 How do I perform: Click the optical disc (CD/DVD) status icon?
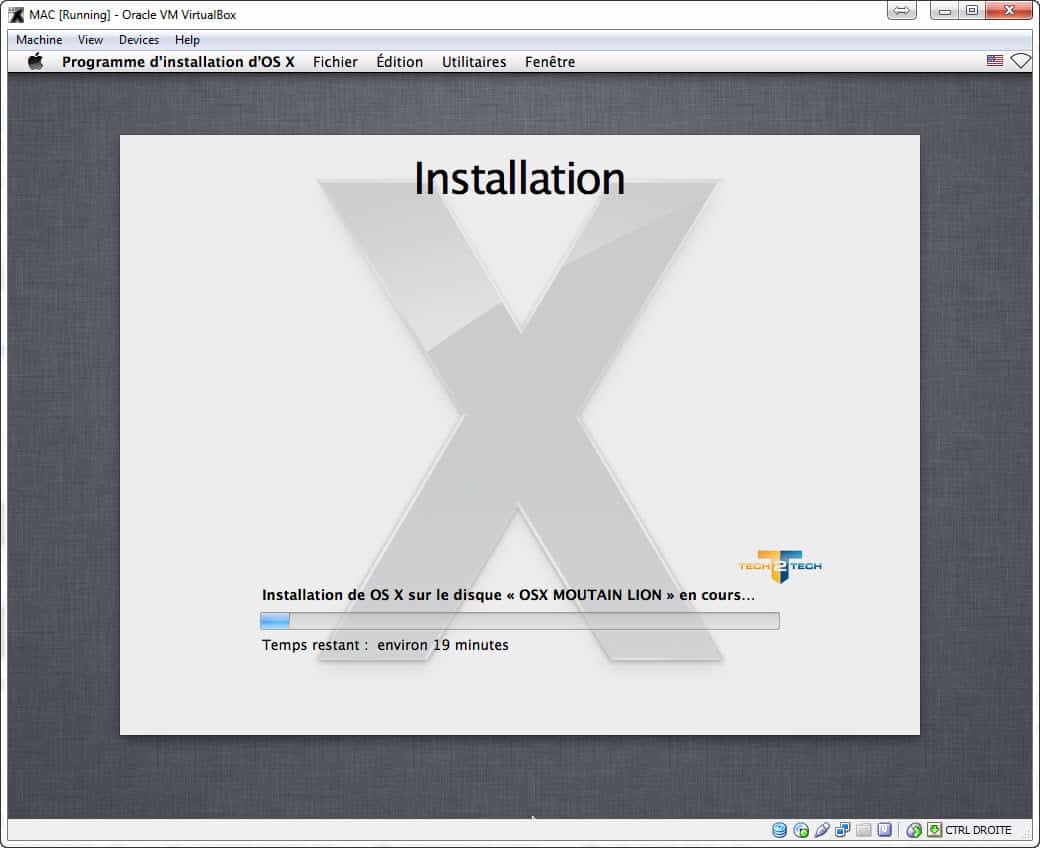(801, 830)
